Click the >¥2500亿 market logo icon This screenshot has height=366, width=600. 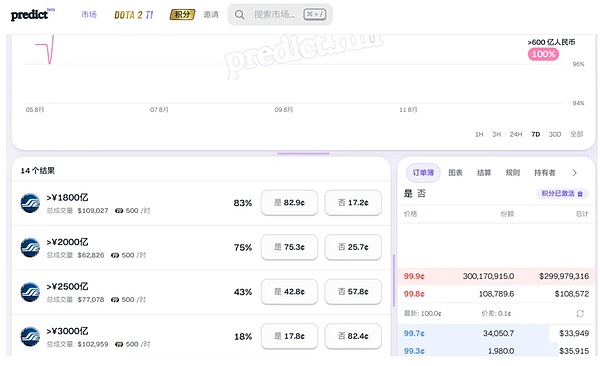click(x=30, y=292)
